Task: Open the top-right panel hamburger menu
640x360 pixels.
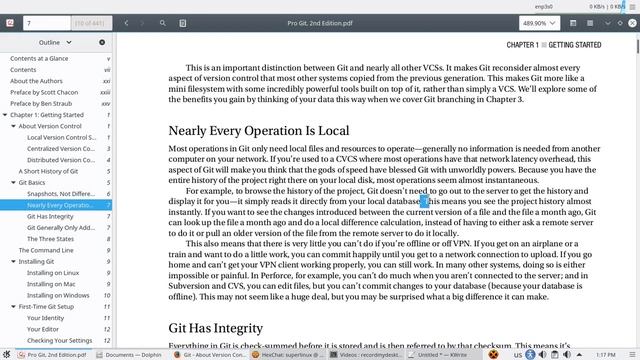Action: tap(633, 7)
